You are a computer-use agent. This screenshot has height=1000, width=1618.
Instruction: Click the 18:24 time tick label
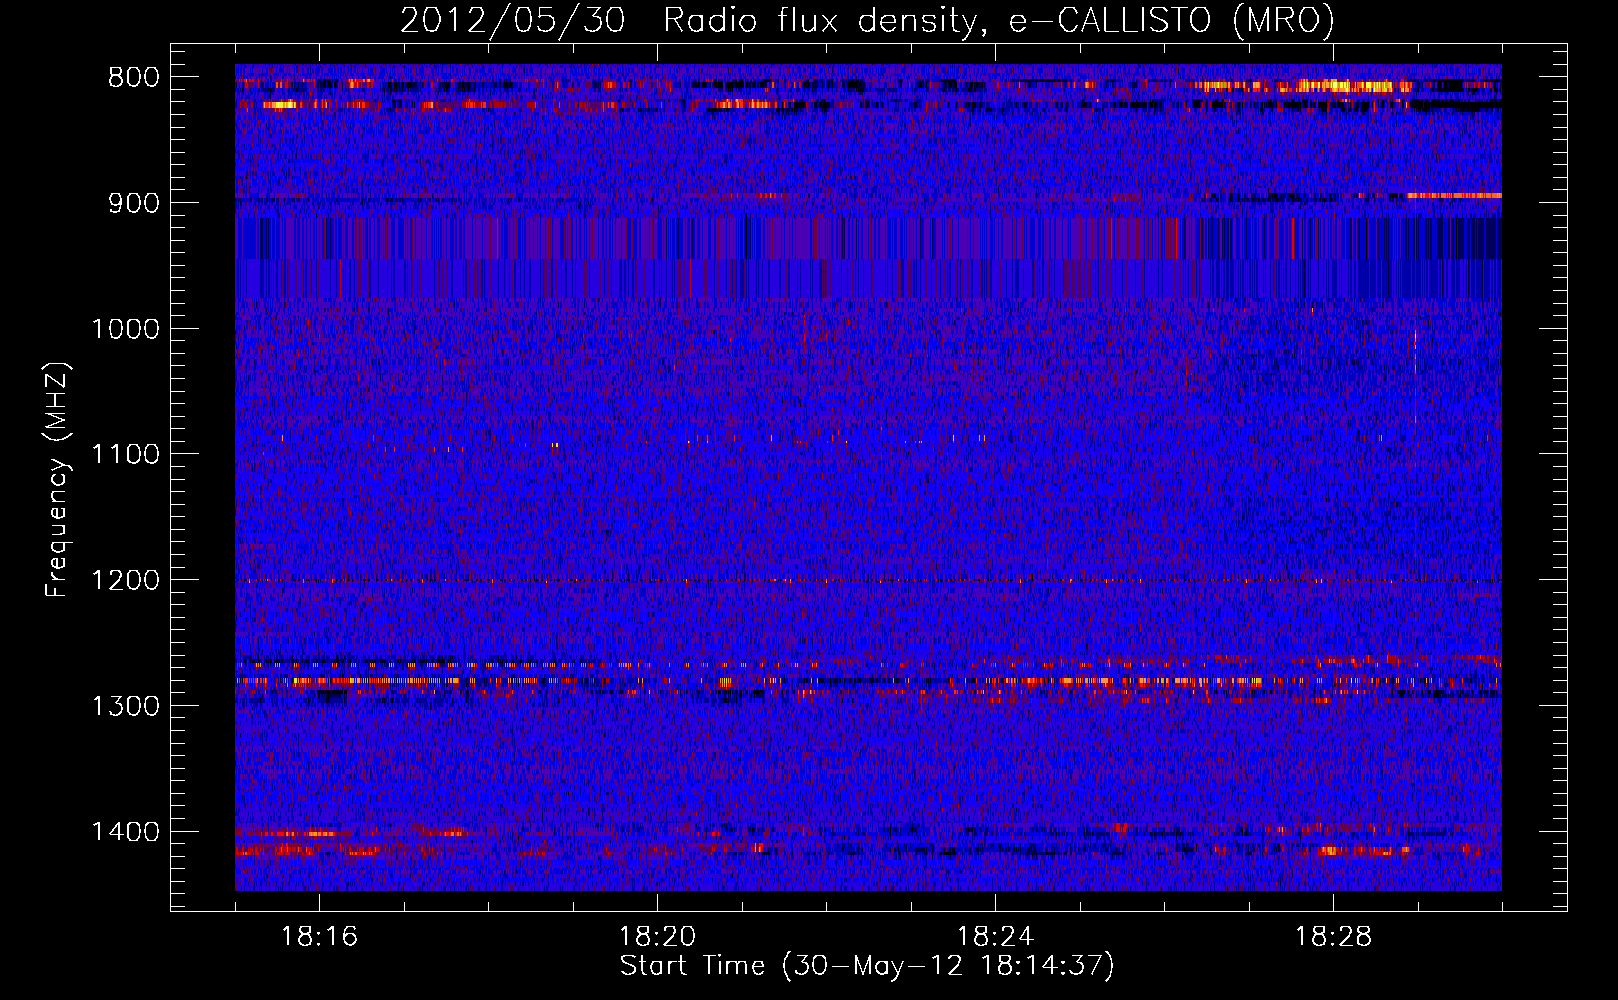coord(995,937)
